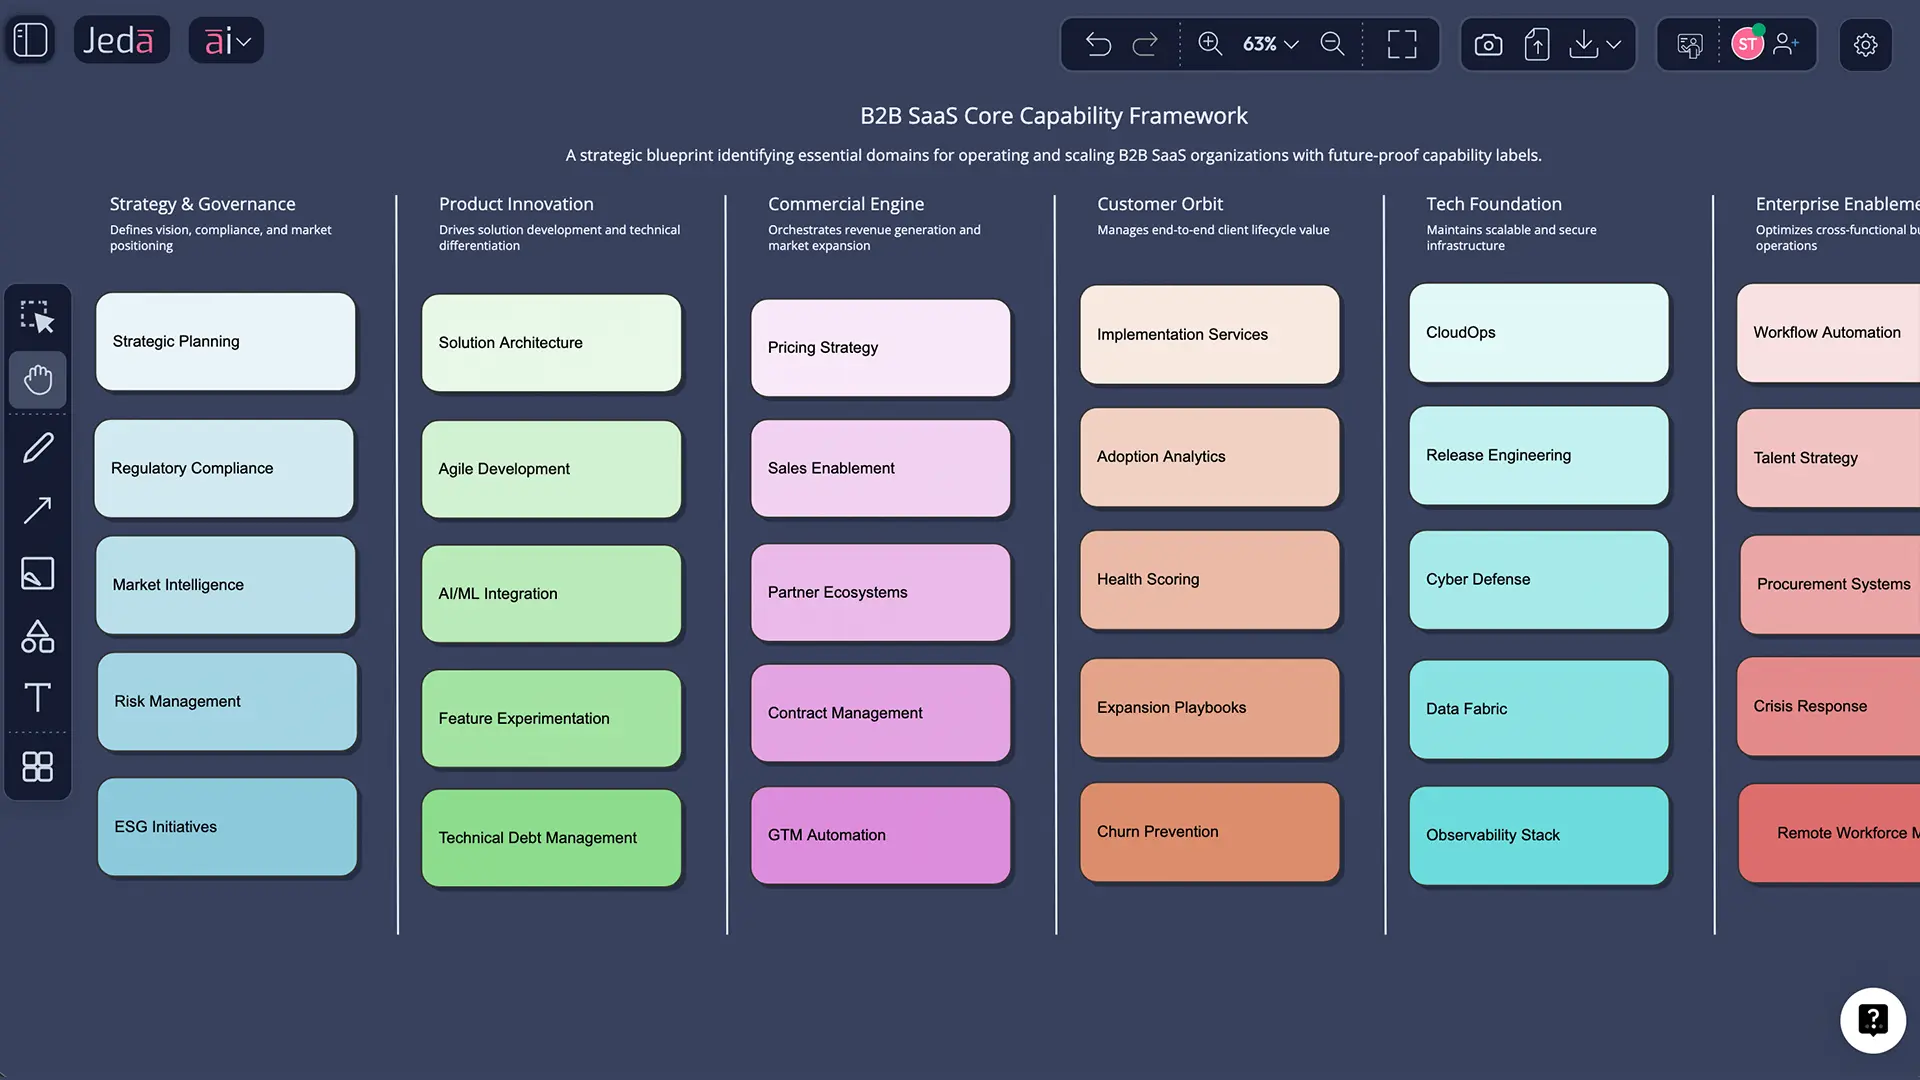Click the Pricing Strategy sticky note
1920x1080 pixels.
(880, 347)
